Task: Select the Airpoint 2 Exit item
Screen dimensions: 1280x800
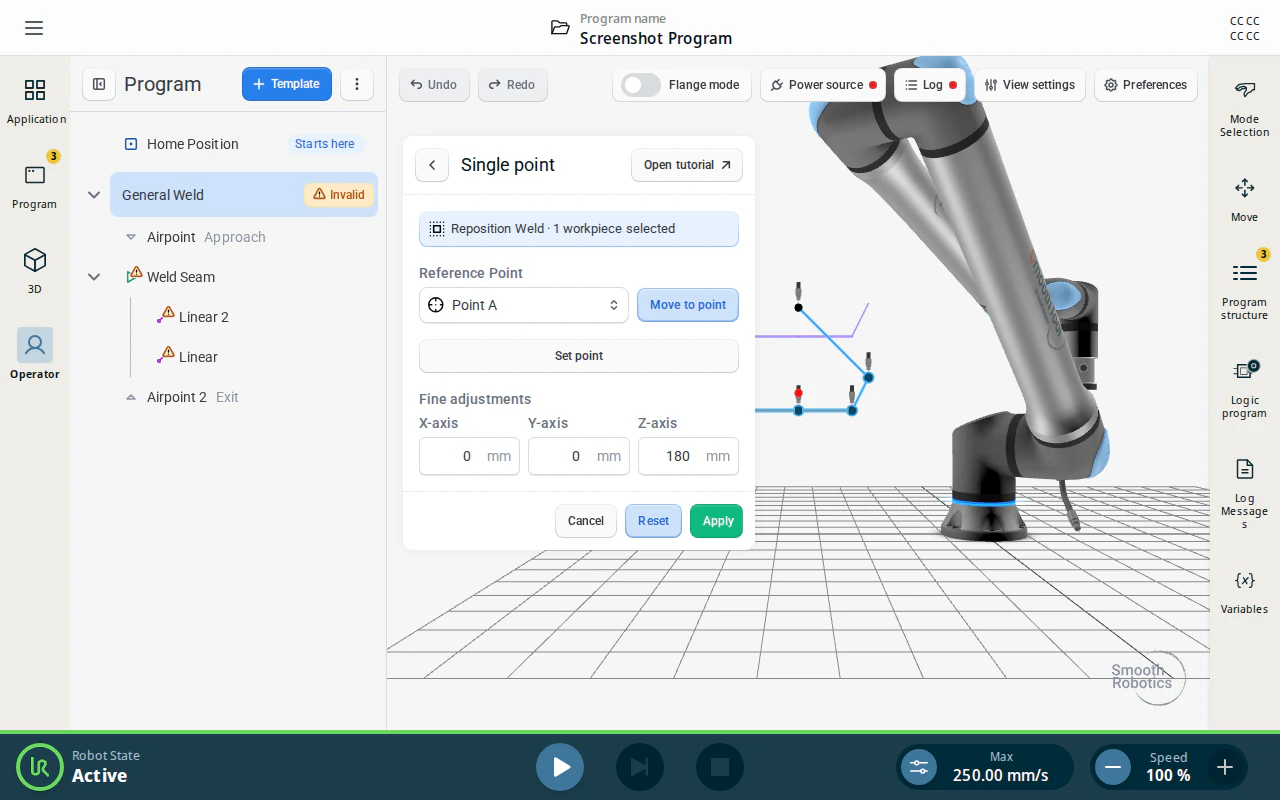Action: (244, 397)
